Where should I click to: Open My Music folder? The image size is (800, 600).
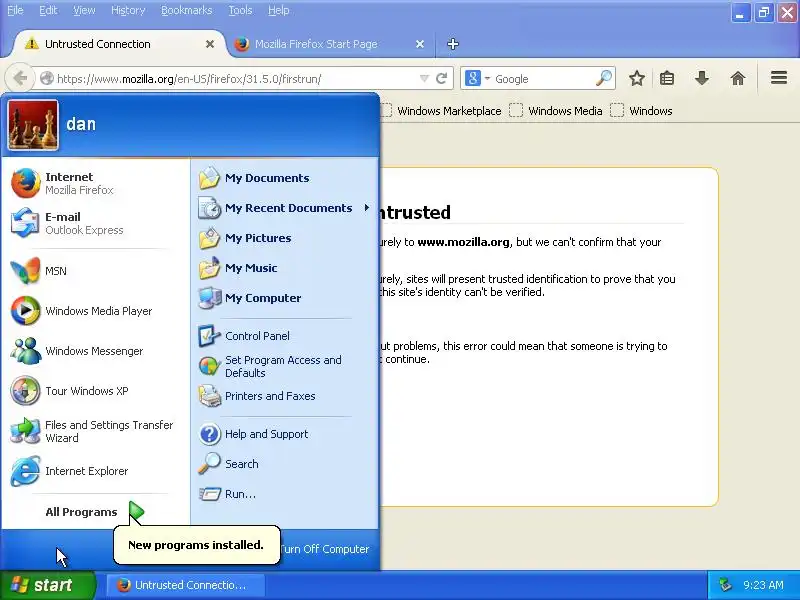coord(285,268)
